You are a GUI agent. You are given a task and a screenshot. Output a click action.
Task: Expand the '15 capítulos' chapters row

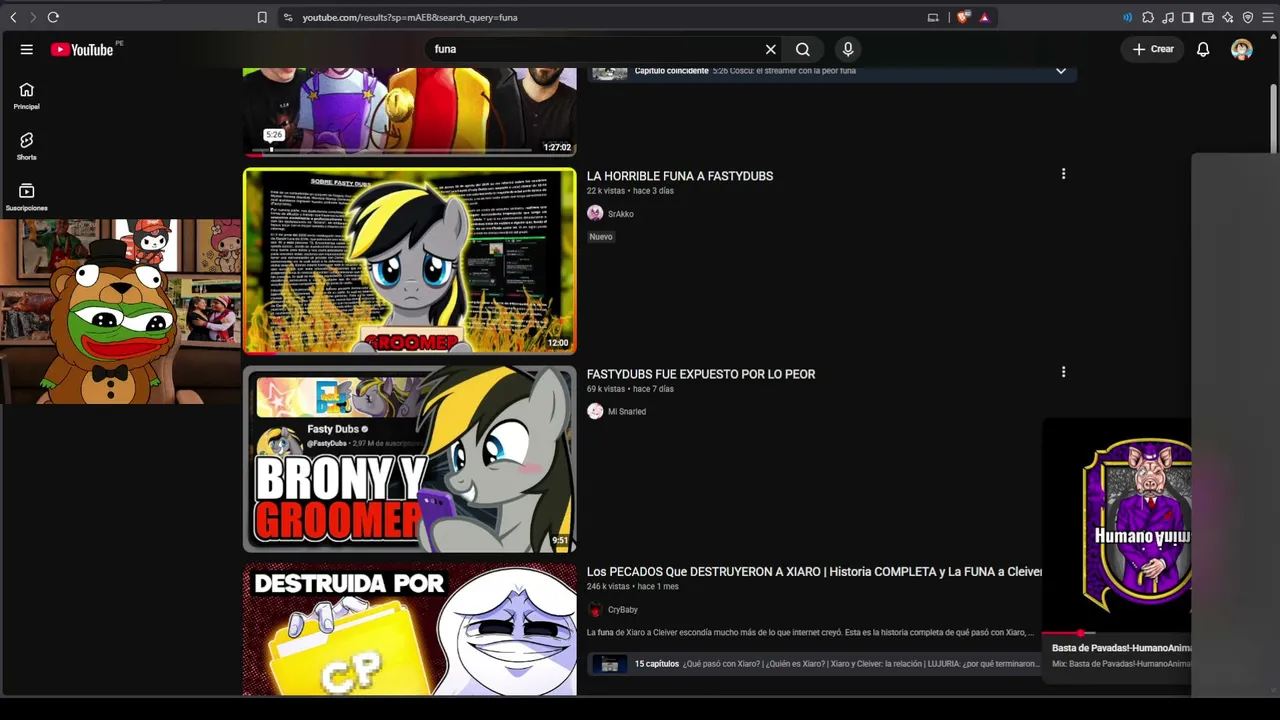point(815,664)
